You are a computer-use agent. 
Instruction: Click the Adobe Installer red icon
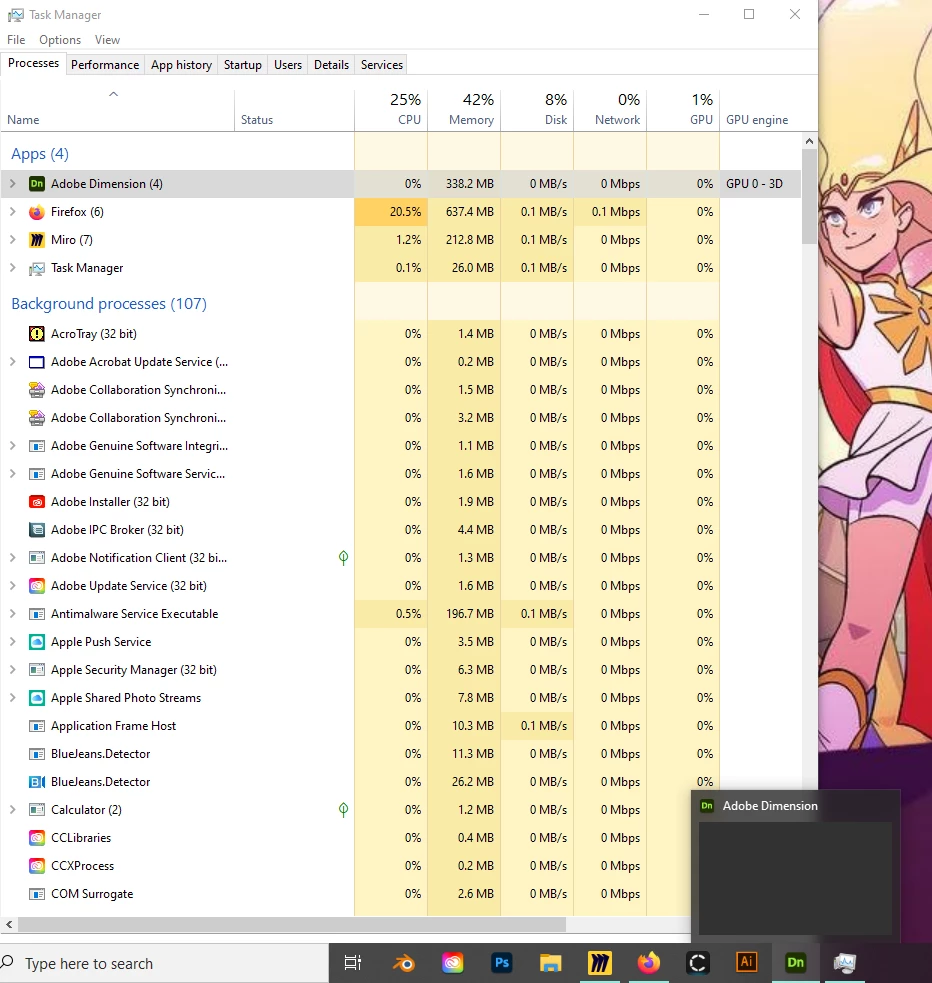click(x=37, y=502)
